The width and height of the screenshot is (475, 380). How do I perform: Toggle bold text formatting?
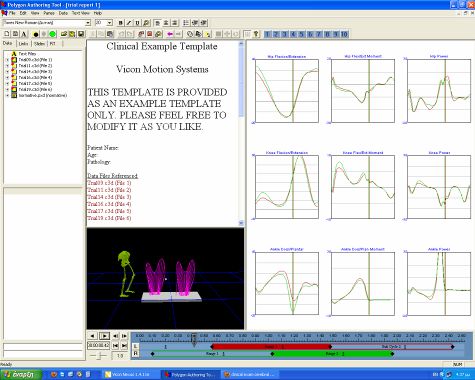(121, 23)
